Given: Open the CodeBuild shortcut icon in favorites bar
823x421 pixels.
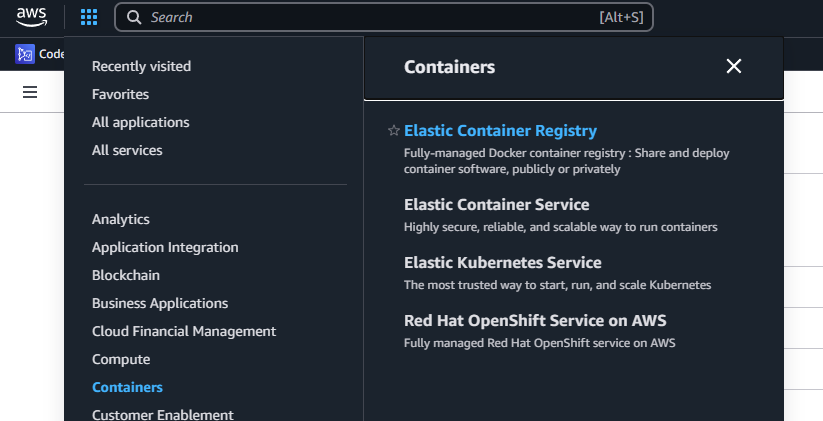Looking at the screenshot, I should coord(25,54).
